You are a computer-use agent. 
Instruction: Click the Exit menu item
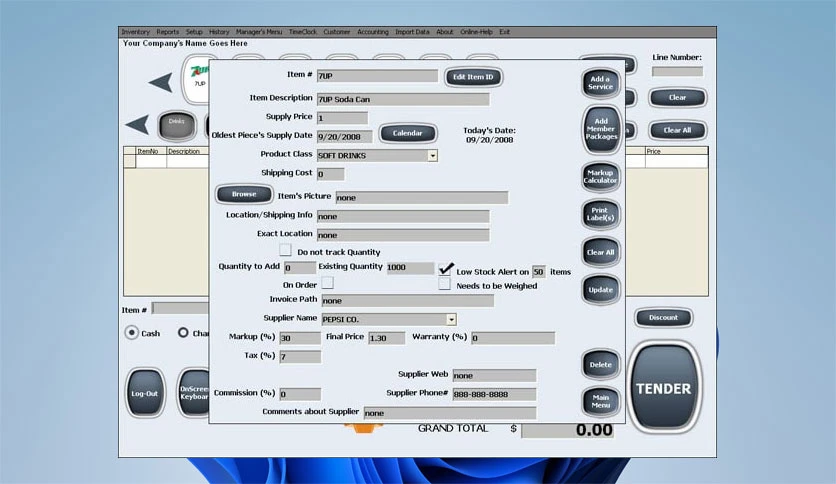(x=504, y=32)
